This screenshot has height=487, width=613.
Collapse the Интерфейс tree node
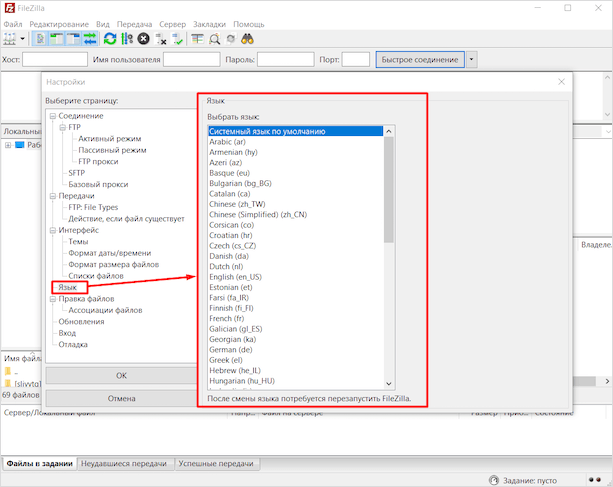(x=51, y=230)
